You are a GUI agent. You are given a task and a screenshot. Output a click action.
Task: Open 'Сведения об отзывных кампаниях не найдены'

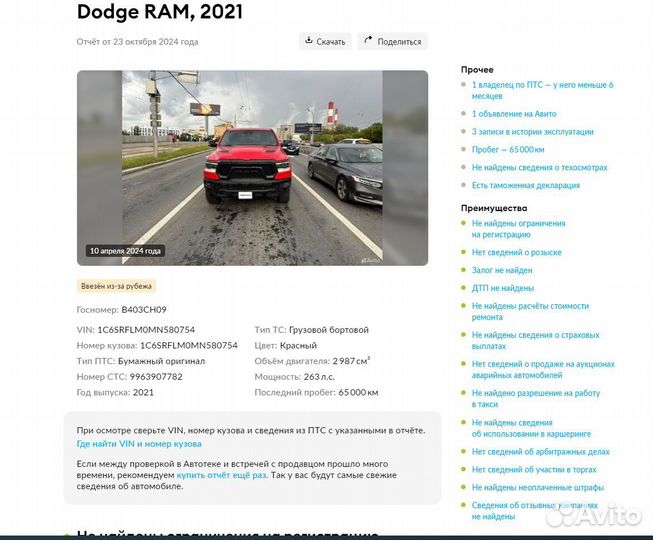(x=534, y=511)
